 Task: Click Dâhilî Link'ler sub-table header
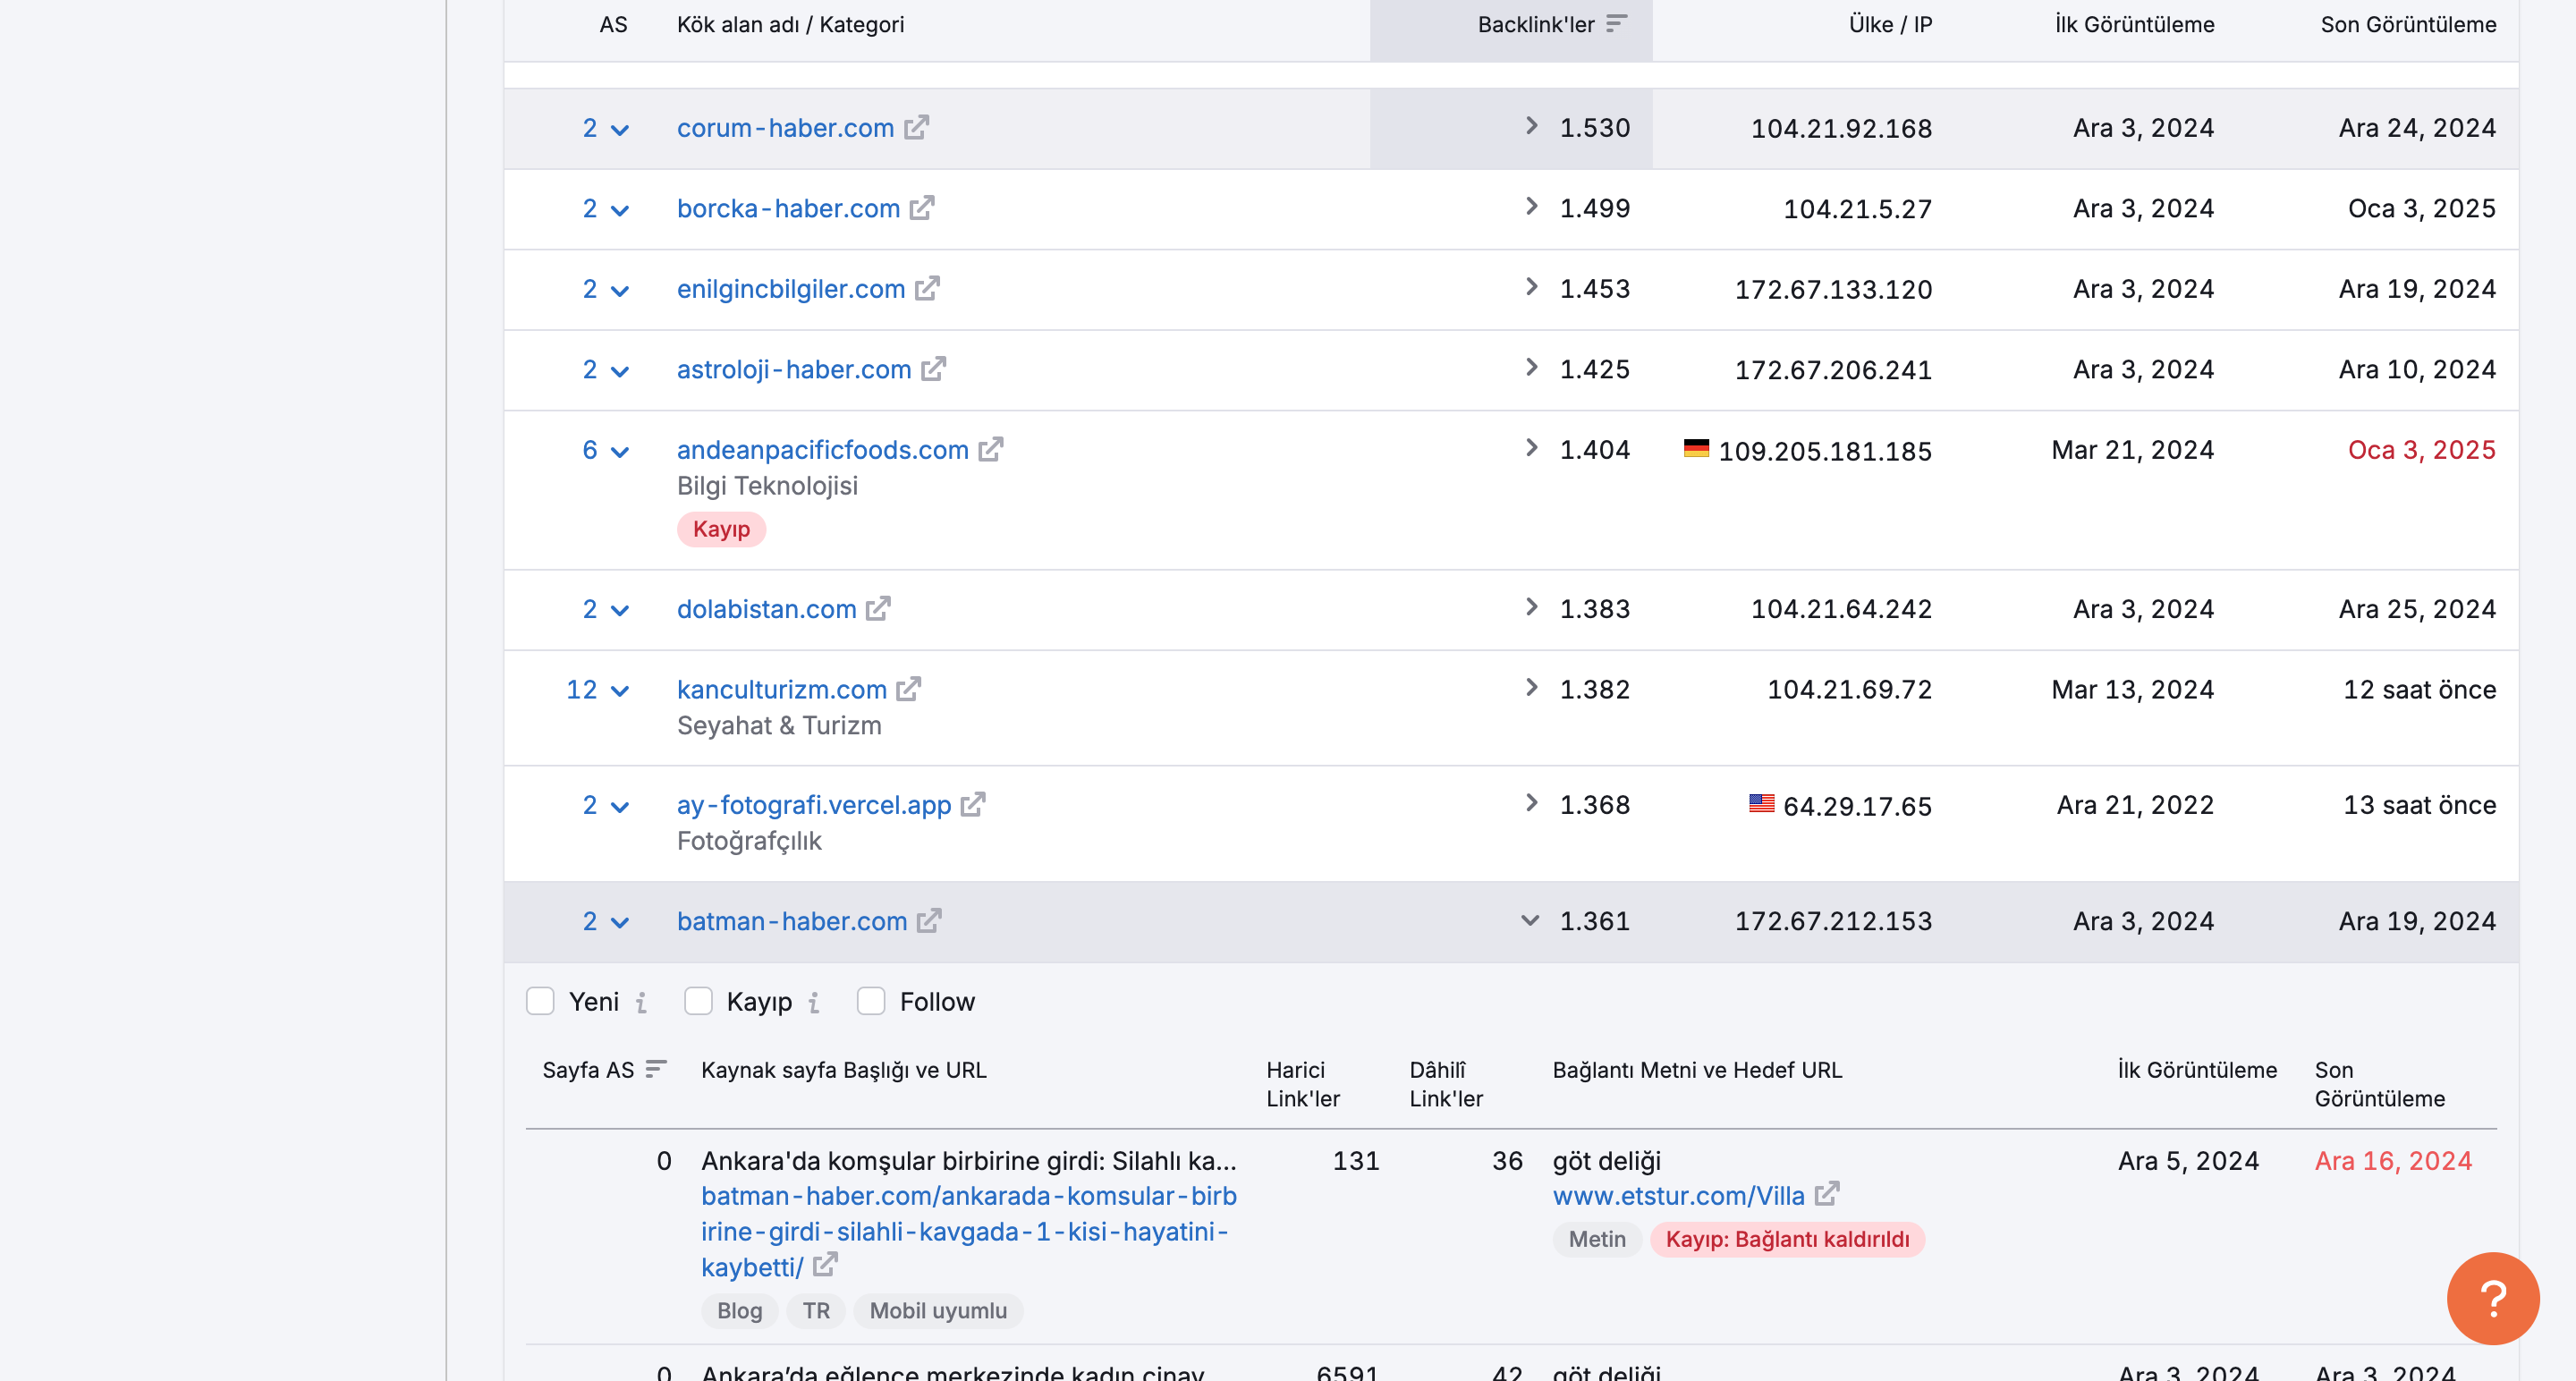[1446, 1084]
